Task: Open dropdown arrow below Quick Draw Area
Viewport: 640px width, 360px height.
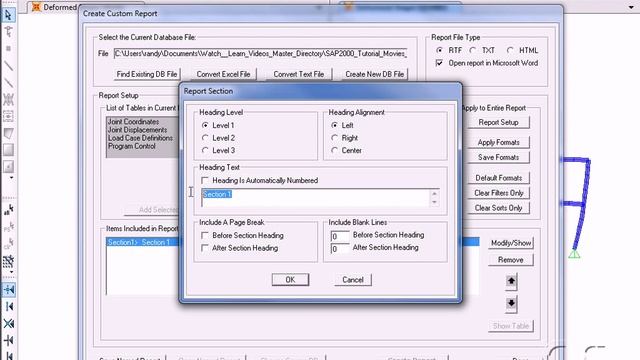Action: pos(11,178)
